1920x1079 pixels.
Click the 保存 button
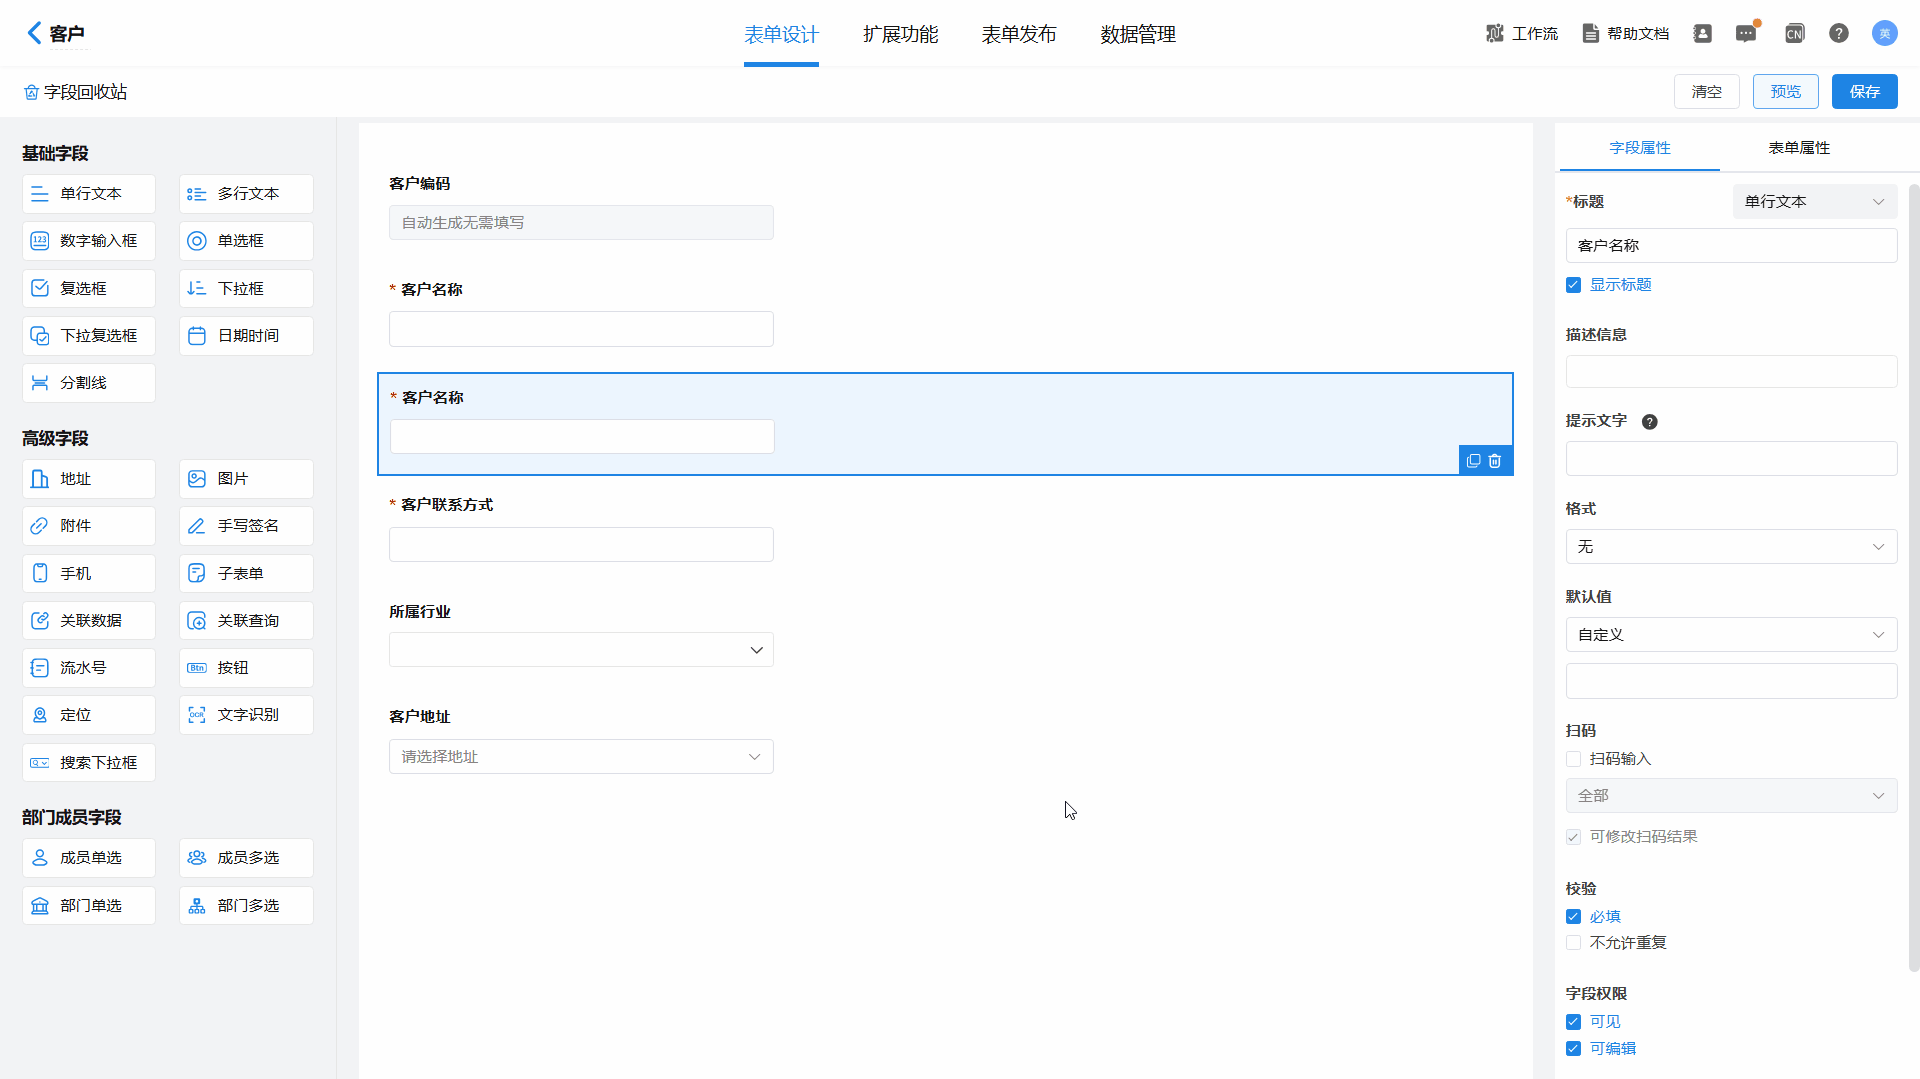click(x=1864, y=92)
